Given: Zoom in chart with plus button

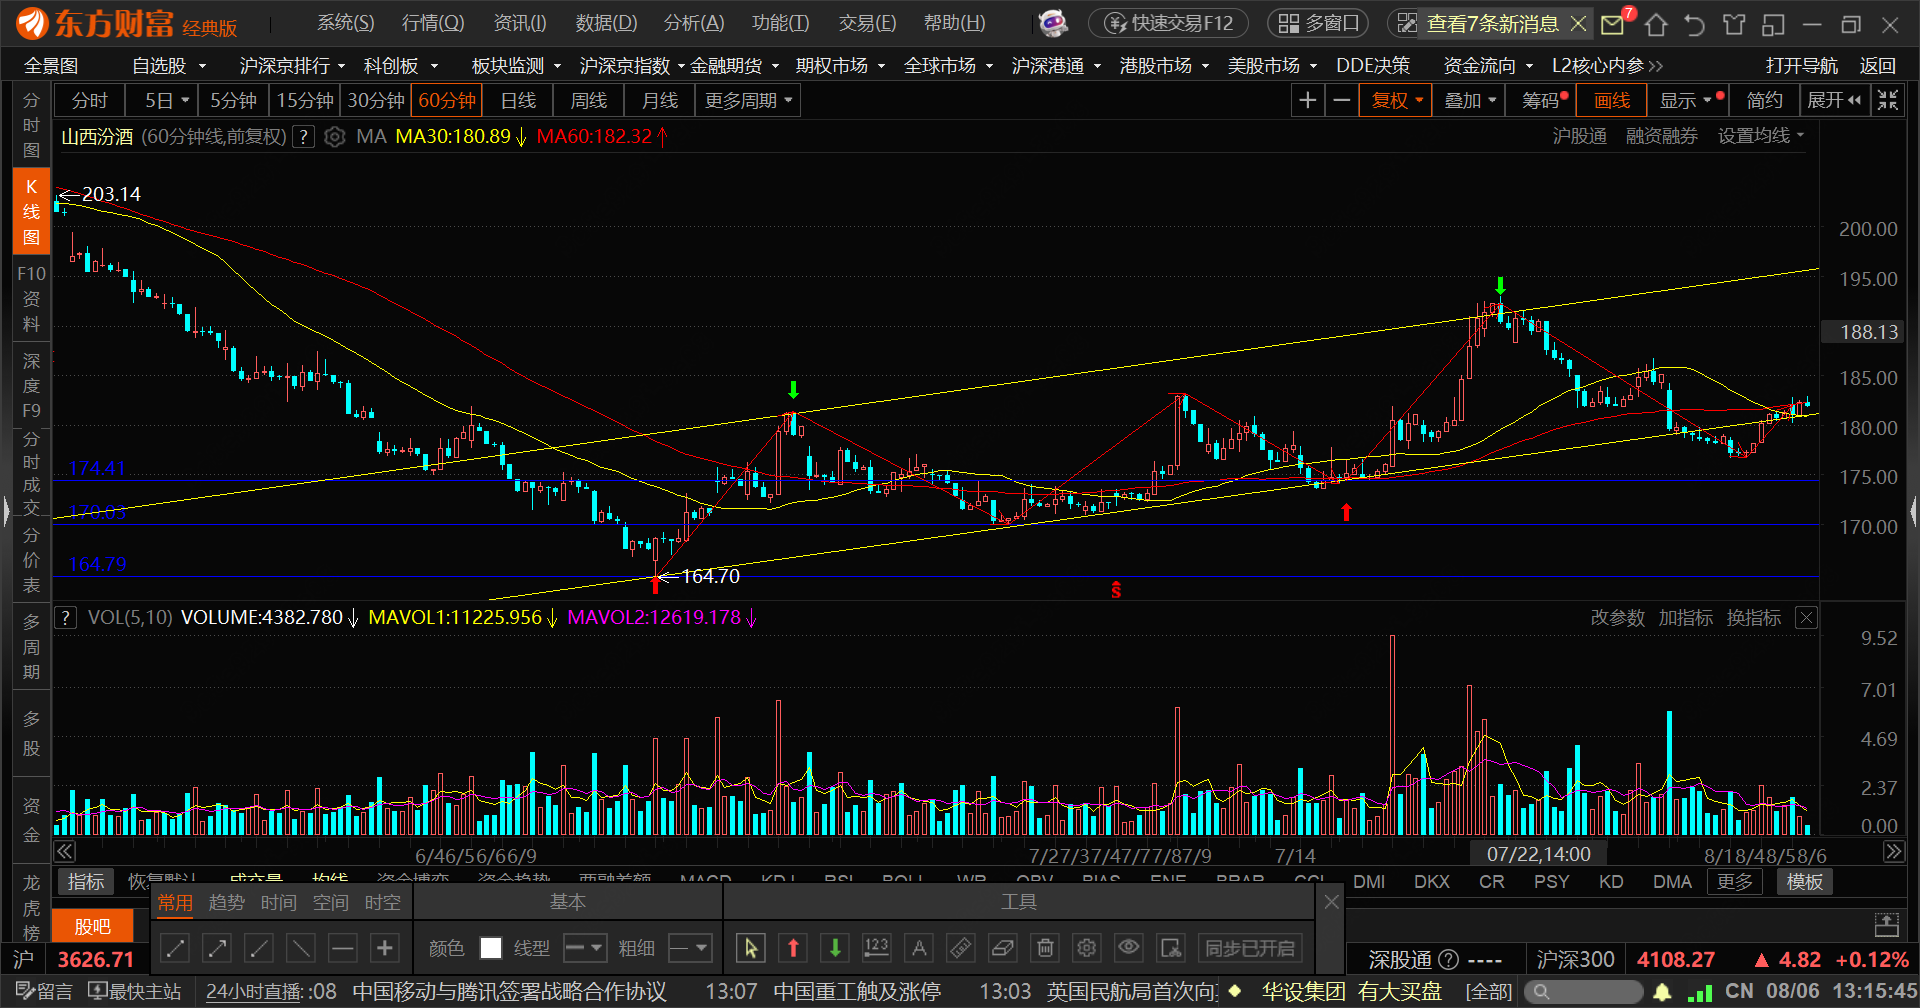Looking at the screenshot, I should pos(1307,100).
